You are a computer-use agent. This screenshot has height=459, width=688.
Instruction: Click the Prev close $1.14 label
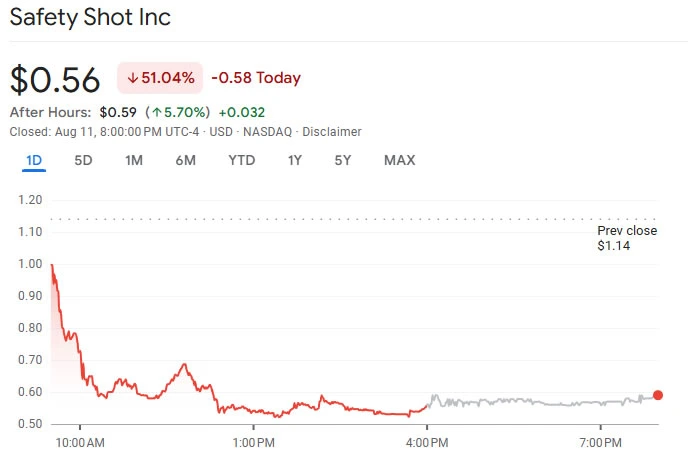627,238
